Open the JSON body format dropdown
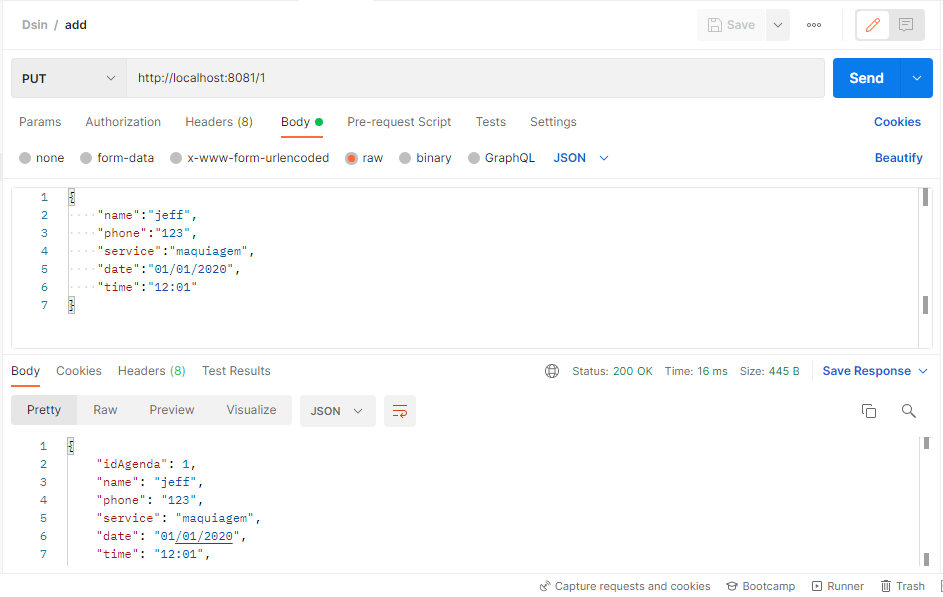Image resolution: width=943 pixels, height=597 pixels. coord(580,157)
